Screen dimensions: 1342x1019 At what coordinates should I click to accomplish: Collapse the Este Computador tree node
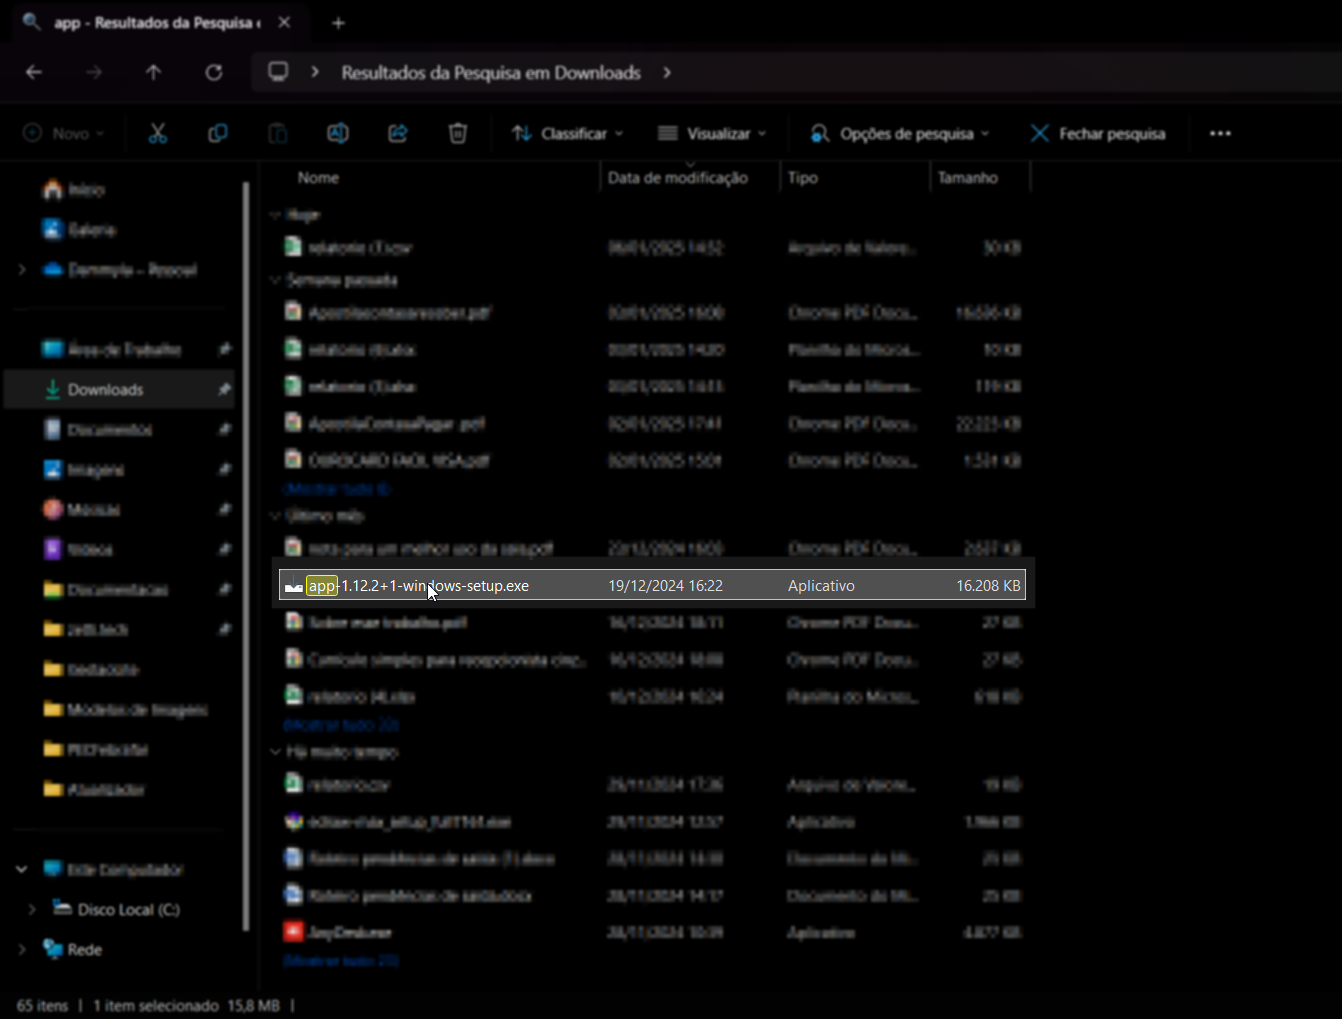(22, 869)
